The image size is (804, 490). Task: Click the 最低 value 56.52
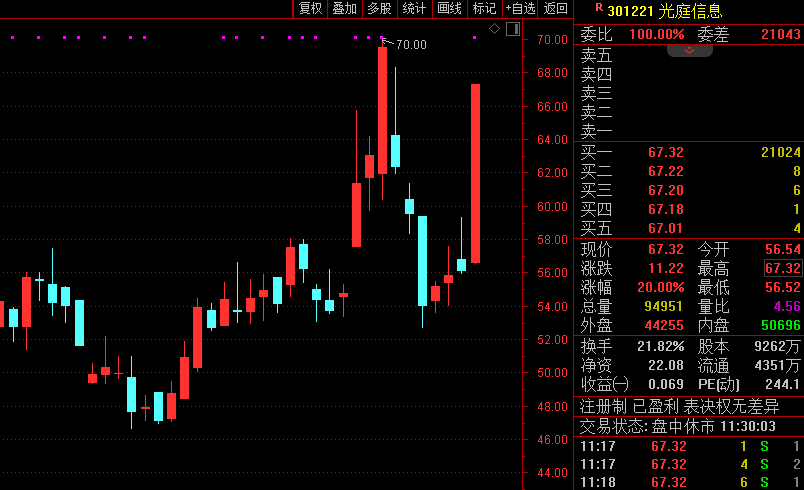point(782,287)
